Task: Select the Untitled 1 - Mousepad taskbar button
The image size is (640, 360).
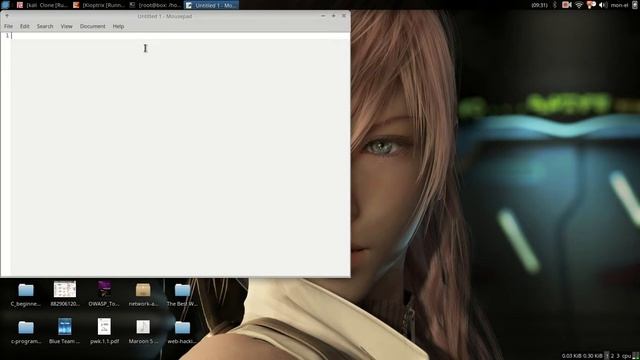Action: (211, 5)
